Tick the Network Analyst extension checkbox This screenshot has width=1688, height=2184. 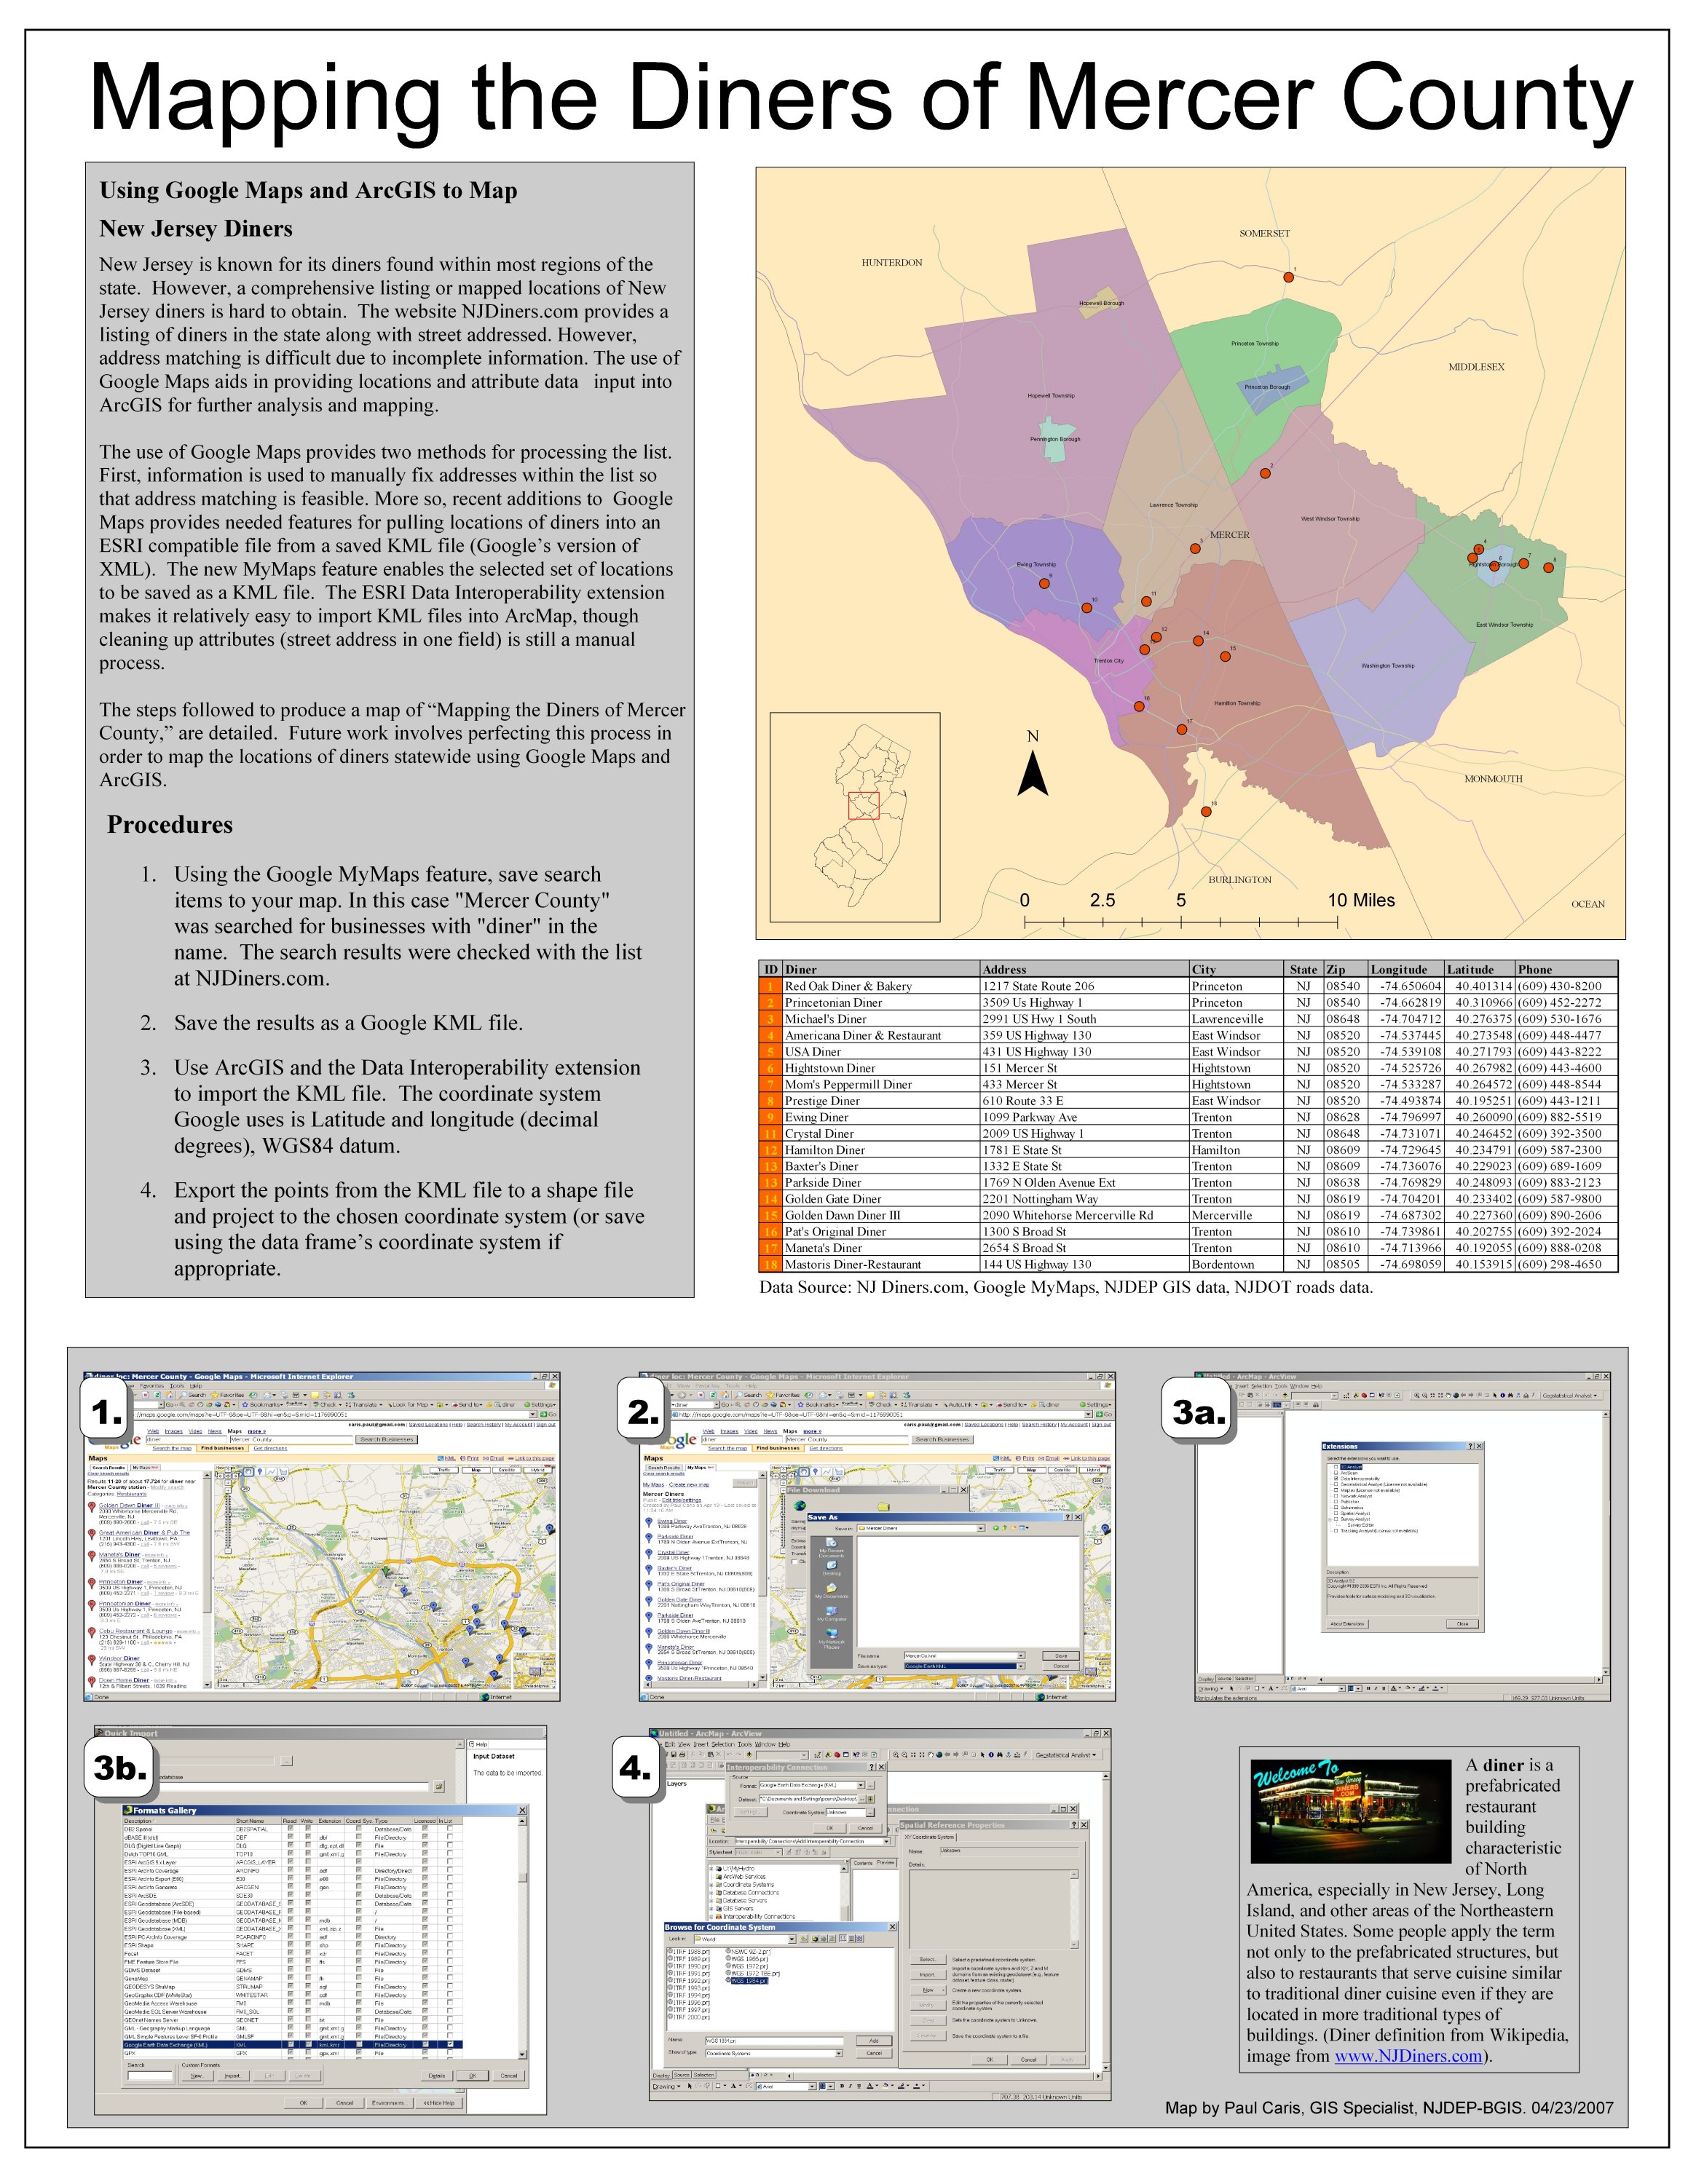pos(1336,1496)
